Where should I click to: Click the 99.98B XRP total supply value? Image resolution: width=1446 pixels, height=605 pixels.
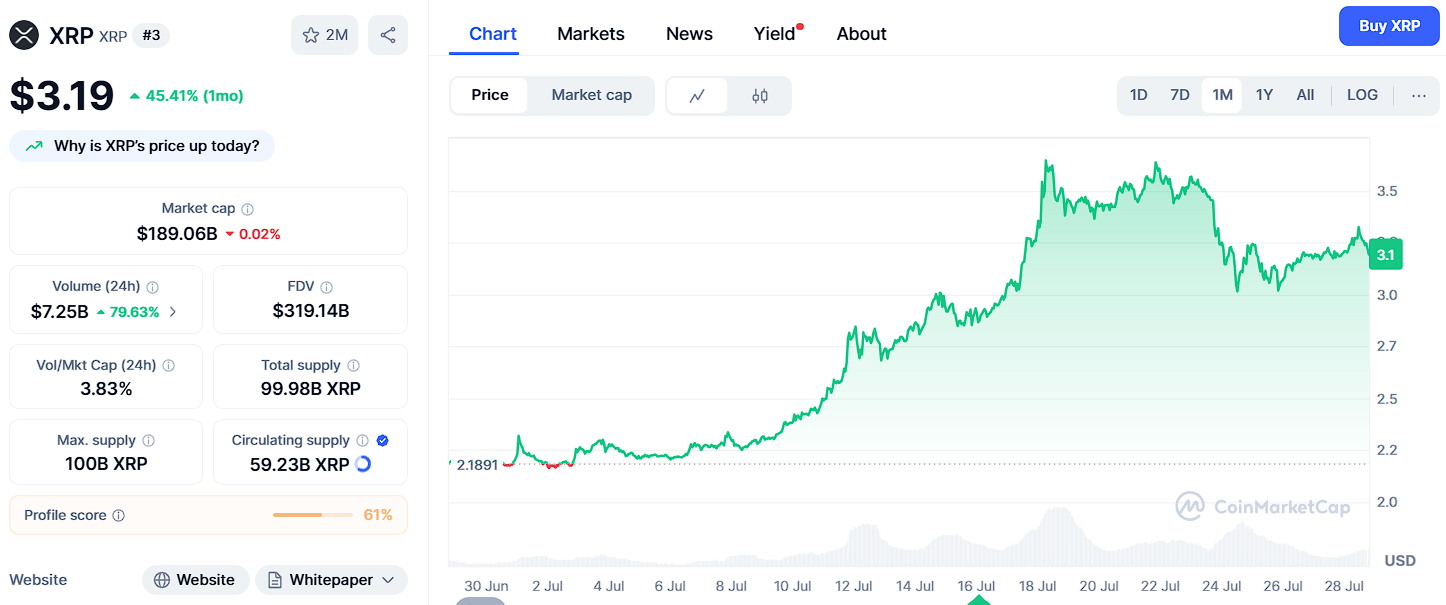tap(311, 389)
